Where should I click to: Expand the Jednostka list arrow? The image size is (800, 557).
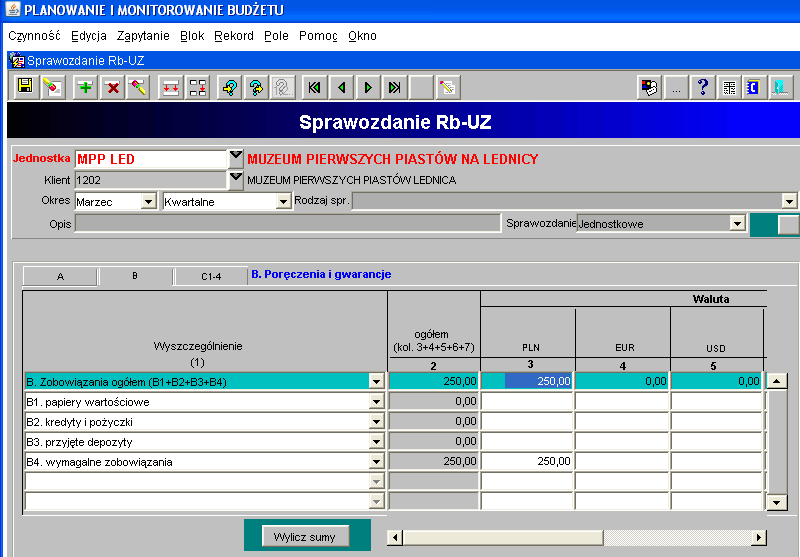pos(236,159)
